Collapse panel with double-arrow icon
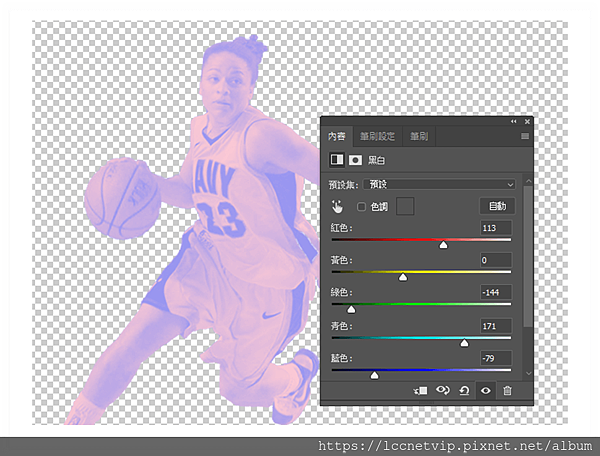The height and width of the screenshot is (456, 600). click(514, 122)
